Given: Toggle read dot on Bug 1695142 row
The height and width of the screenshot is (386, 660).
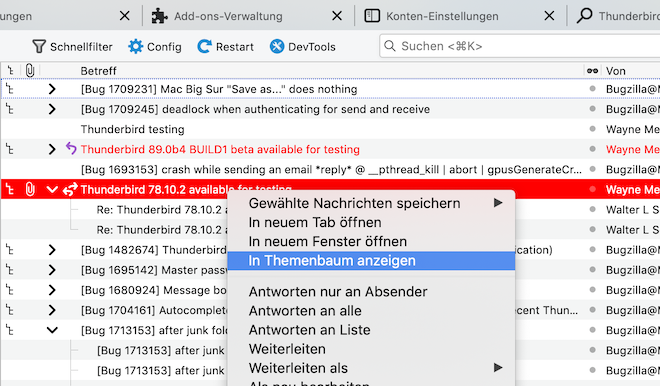Looking at the screenshot, I should [x=593, y=270].
